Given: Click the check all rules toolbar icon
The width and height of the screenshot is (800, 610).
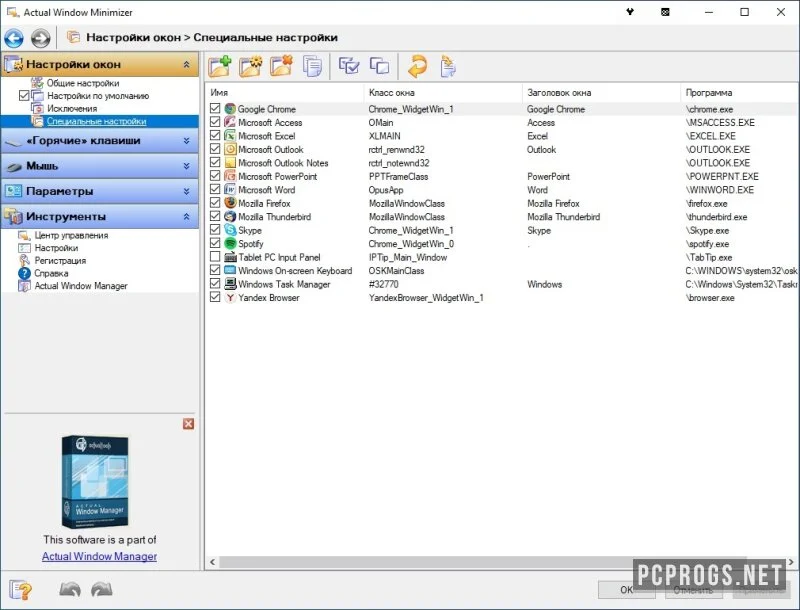Looking at the screenshot, I should (349, 66).
